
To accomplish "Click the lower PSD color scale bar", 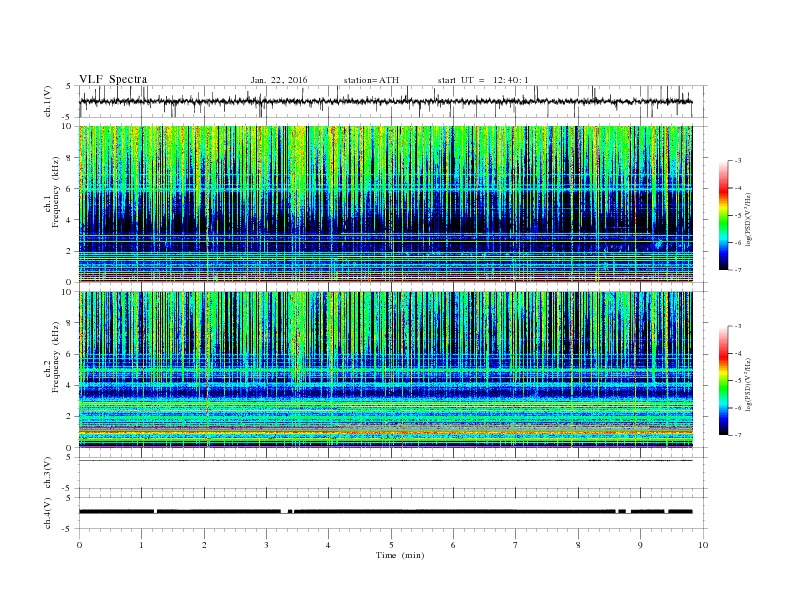I will tap(724, 381).
